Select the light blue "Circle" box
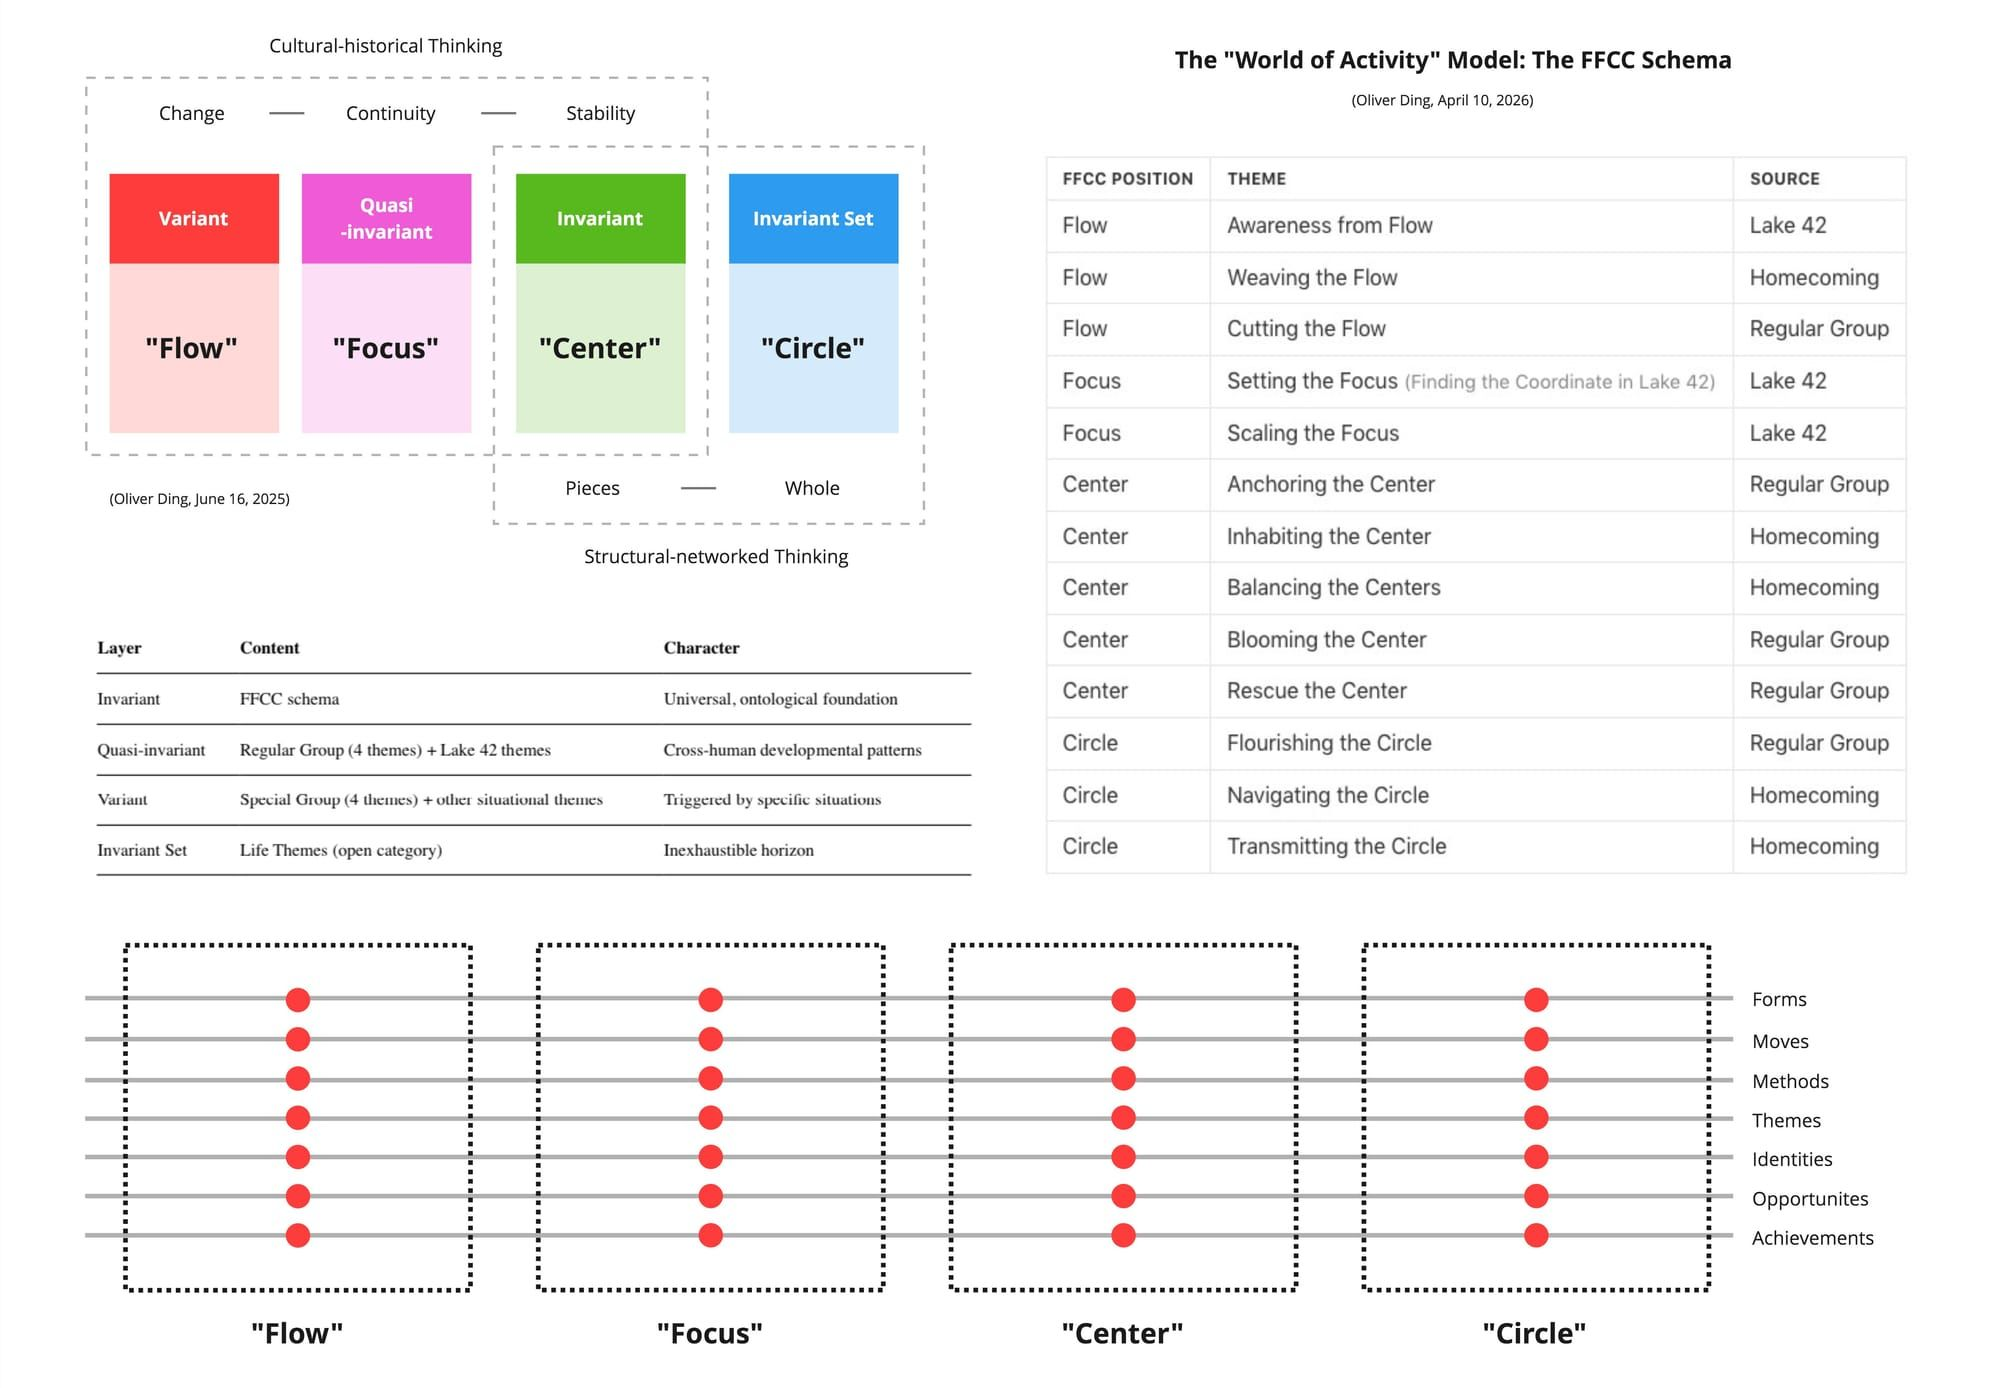 [813, 348]
